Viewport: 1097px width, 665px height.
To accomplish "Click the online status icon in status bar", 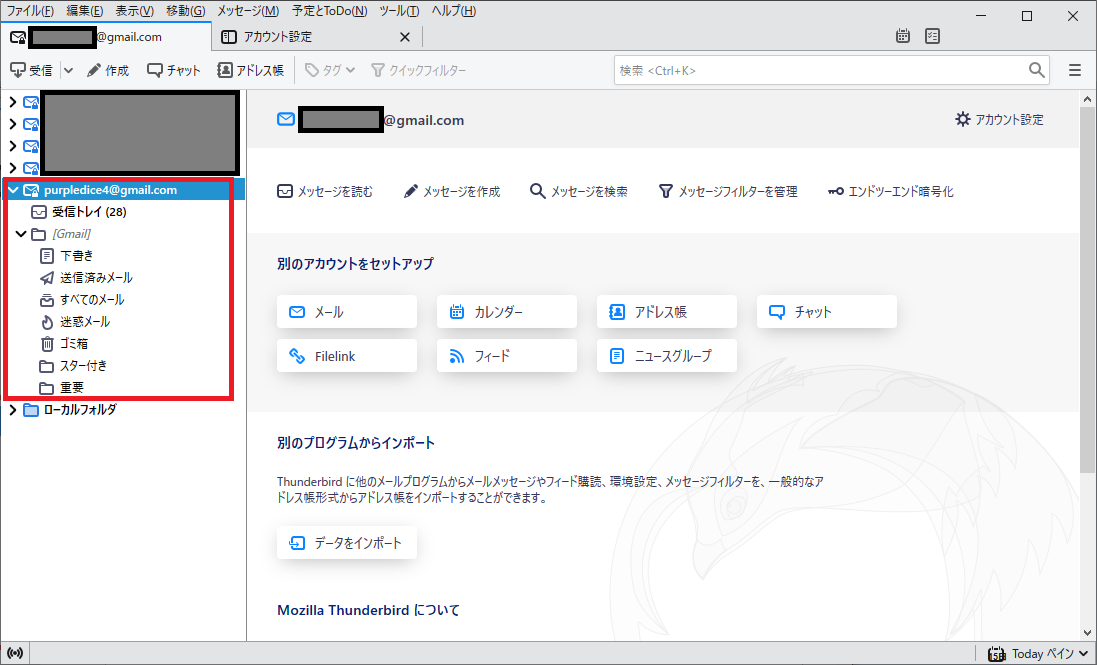I will [15, 653].
